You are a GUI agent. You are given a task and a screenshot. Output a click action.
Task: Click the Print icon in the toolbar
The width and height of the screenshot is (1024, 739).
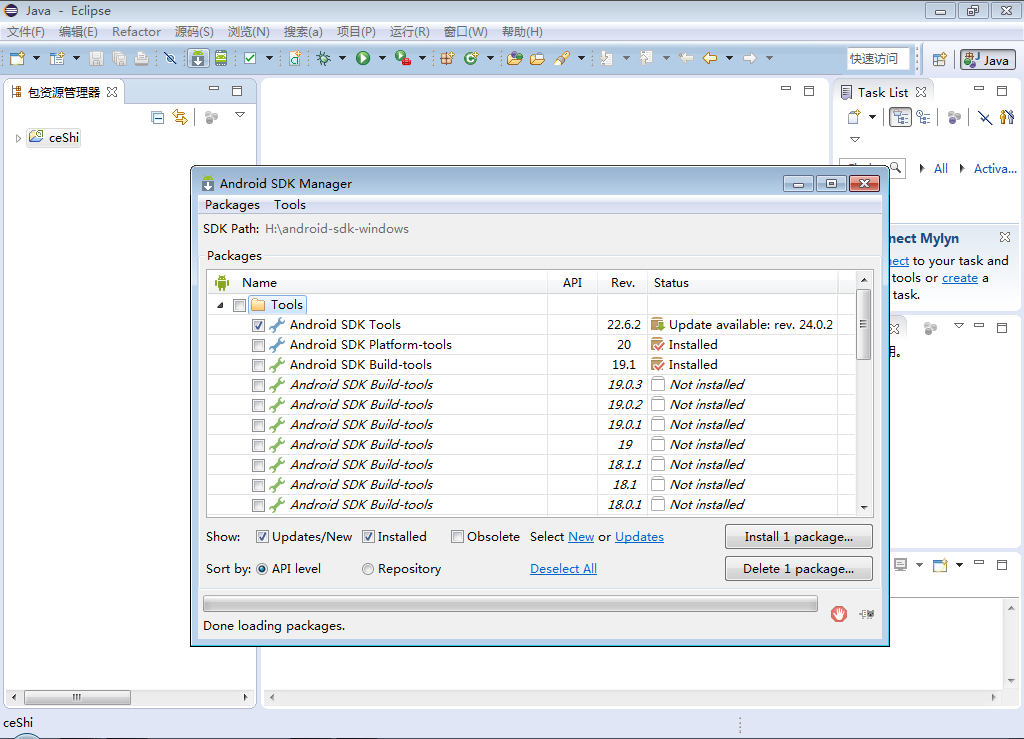[x=141, y=59]
